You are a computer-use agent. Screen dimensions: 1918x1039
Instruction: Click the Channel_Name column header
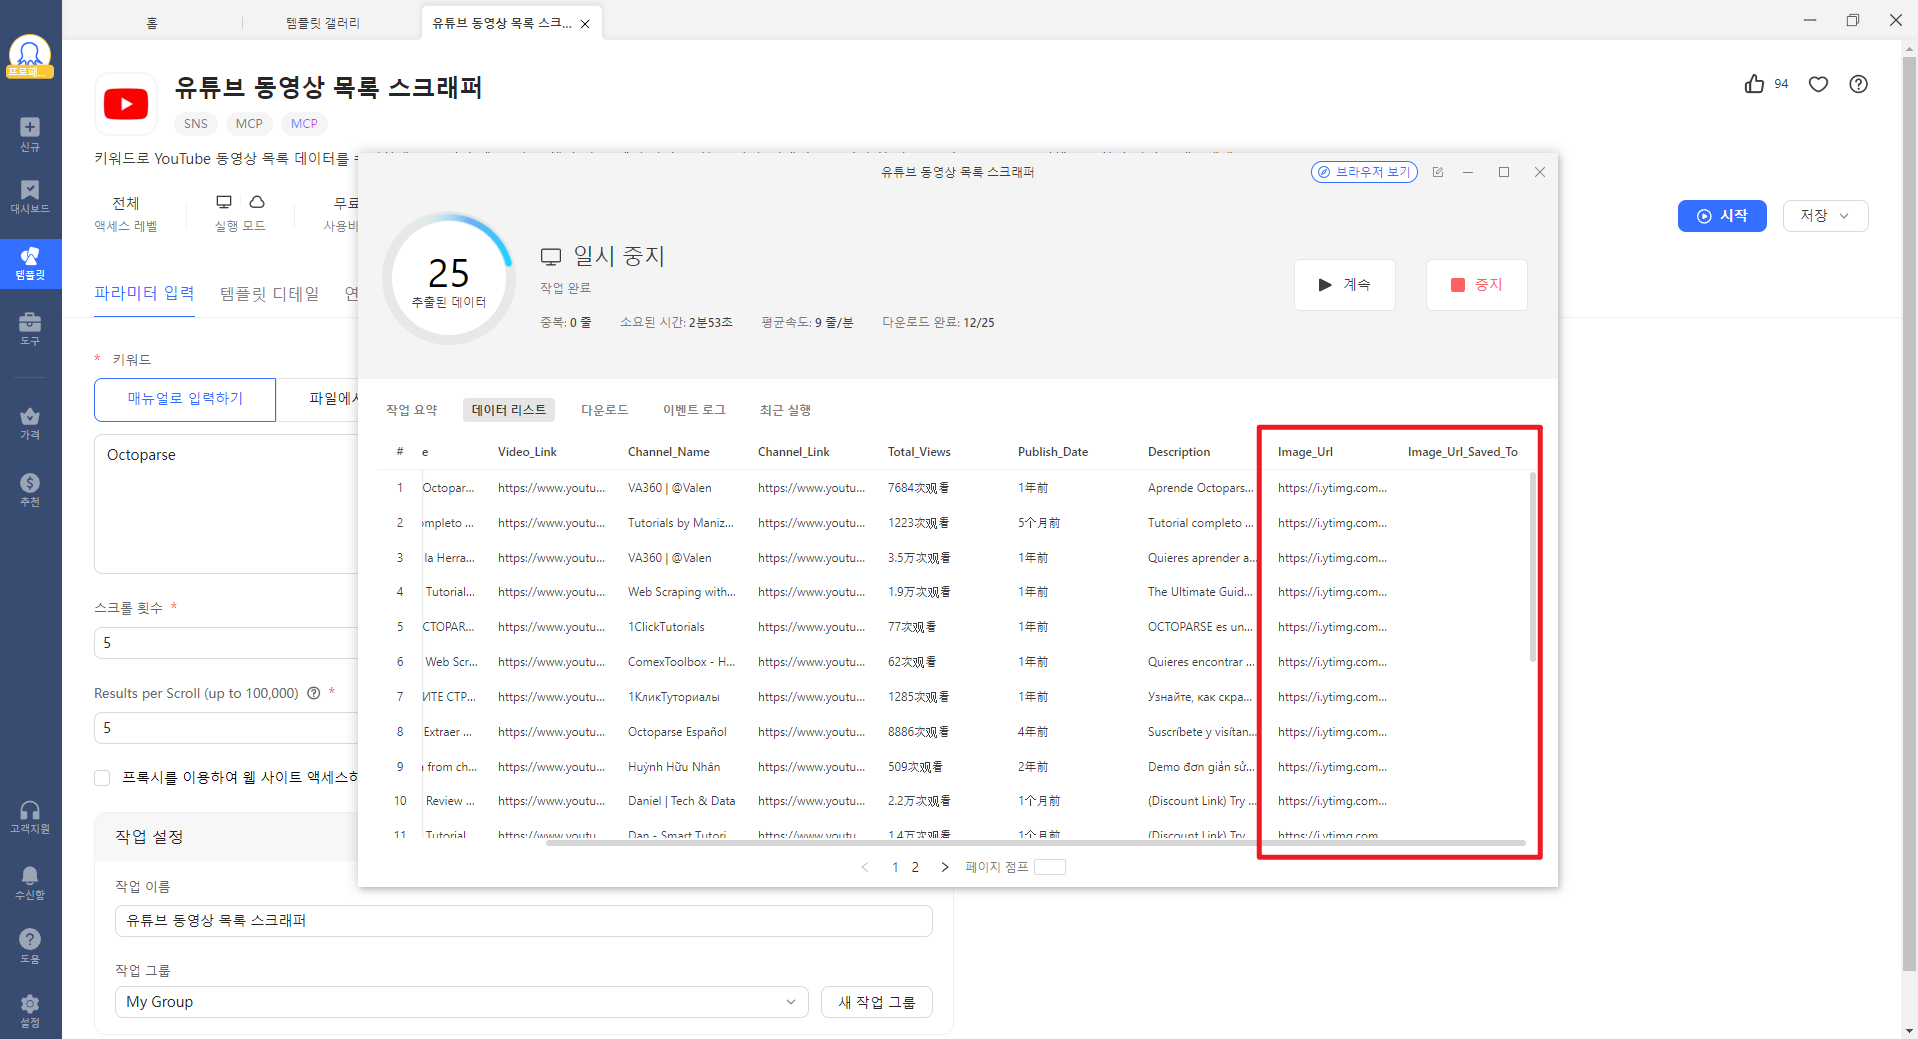pos(669,452)
